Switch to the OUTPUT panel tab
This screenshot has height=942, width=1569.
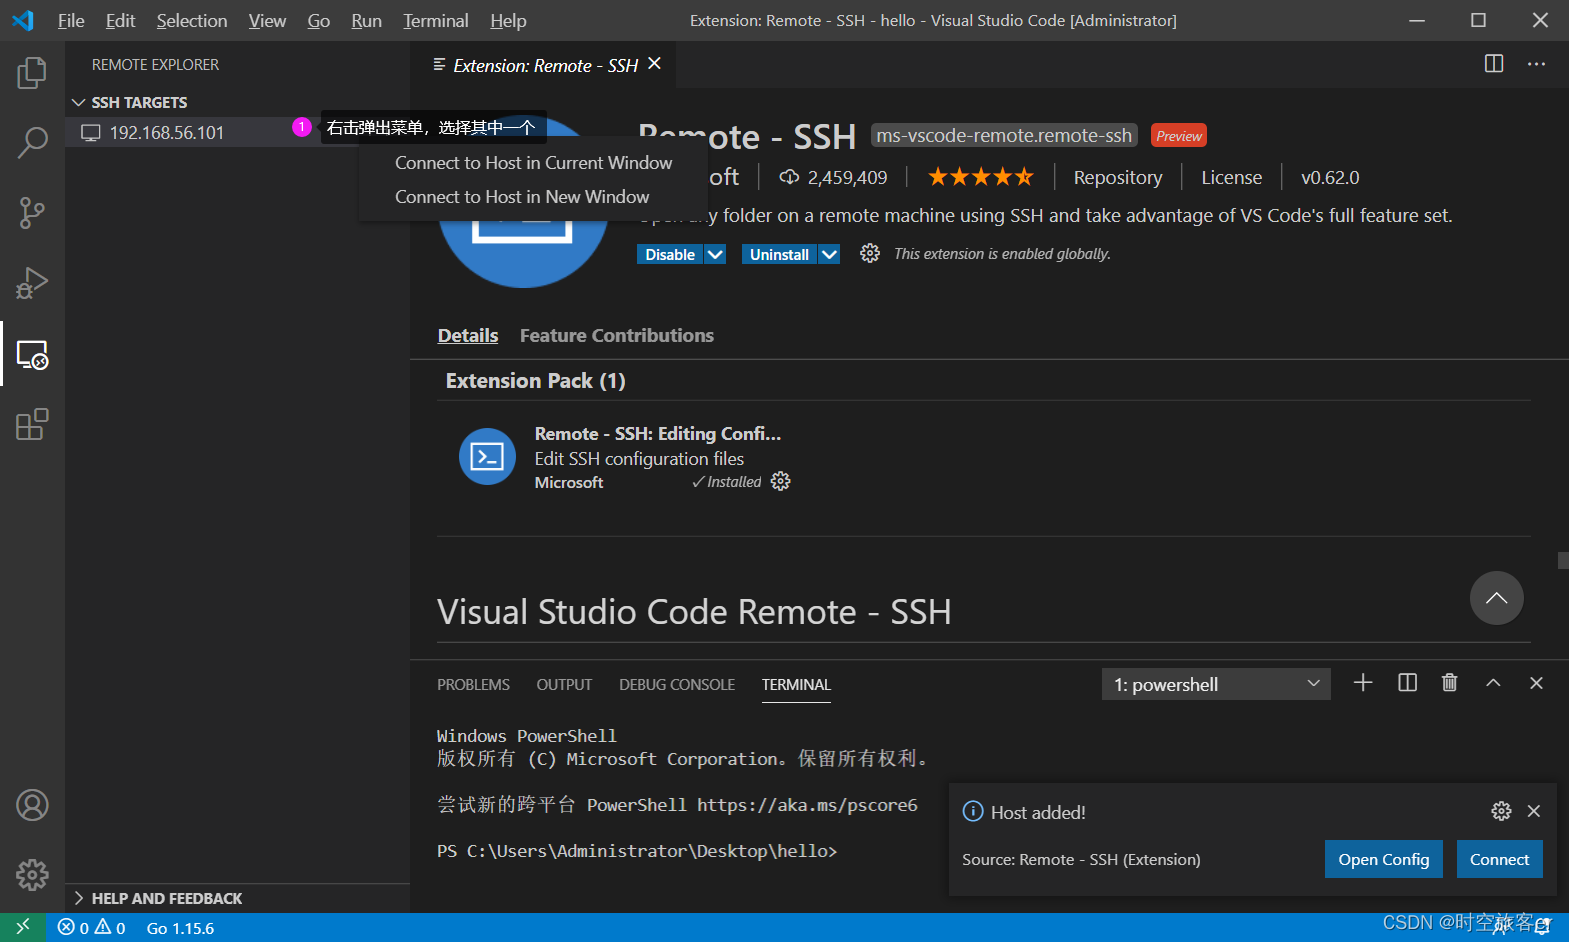click(x=564, y=684)
